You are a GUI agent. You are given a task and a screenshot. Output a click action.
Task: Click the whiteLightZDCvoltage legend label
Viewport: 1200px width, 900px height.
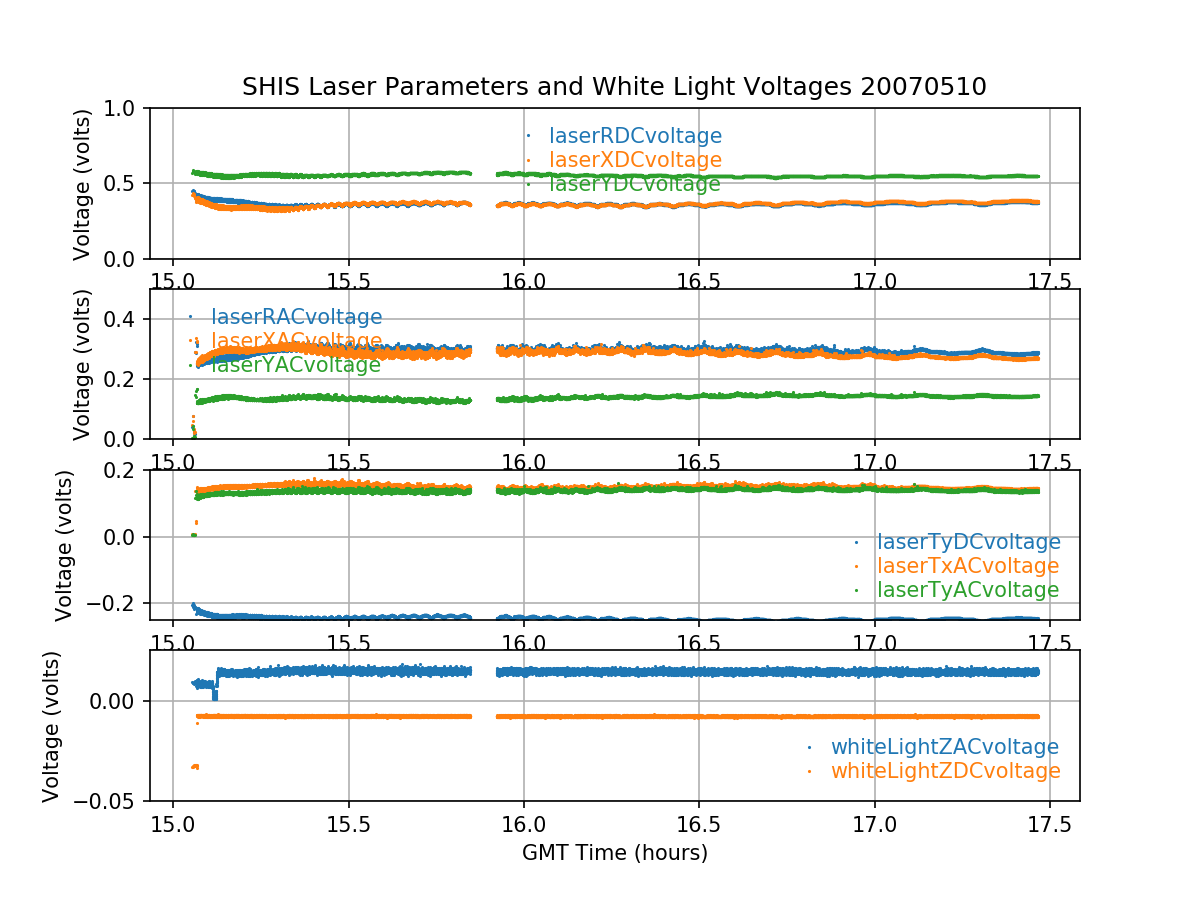945,771
